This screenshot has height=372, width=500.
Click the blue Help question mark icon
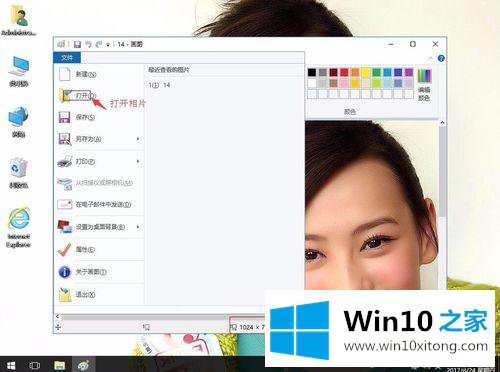(441, 58)
